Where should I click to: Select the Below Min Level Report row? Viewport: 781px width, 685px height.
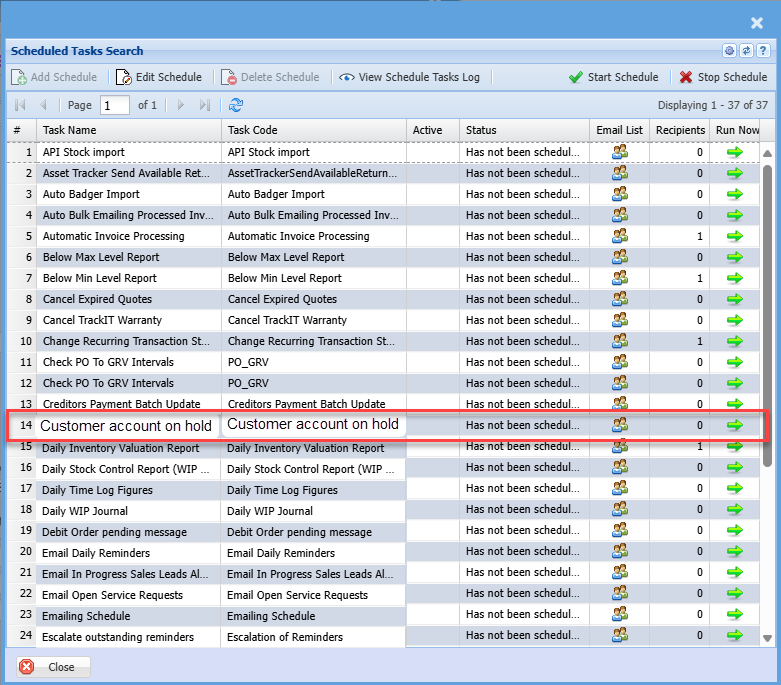[130, 278]
